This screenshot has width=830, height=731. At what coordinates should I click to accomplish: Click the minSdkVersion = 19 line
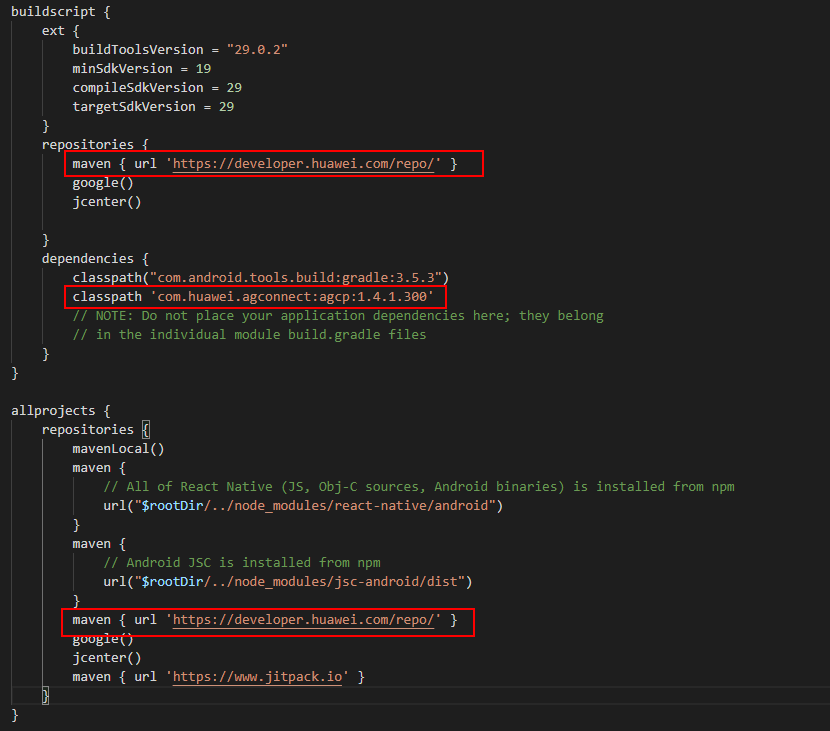pos(142,69)
